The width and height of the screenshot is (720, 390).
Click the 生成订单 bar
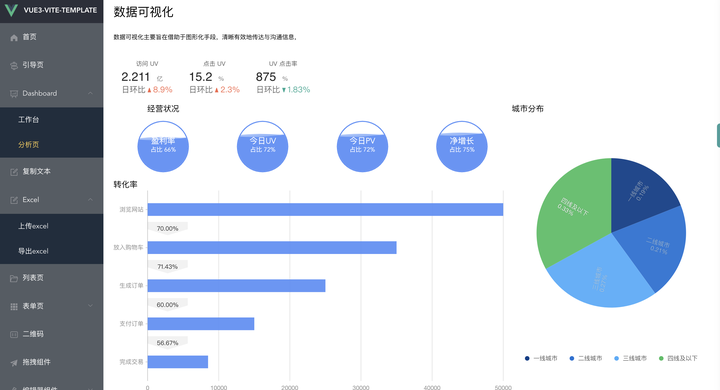point(236,286)
